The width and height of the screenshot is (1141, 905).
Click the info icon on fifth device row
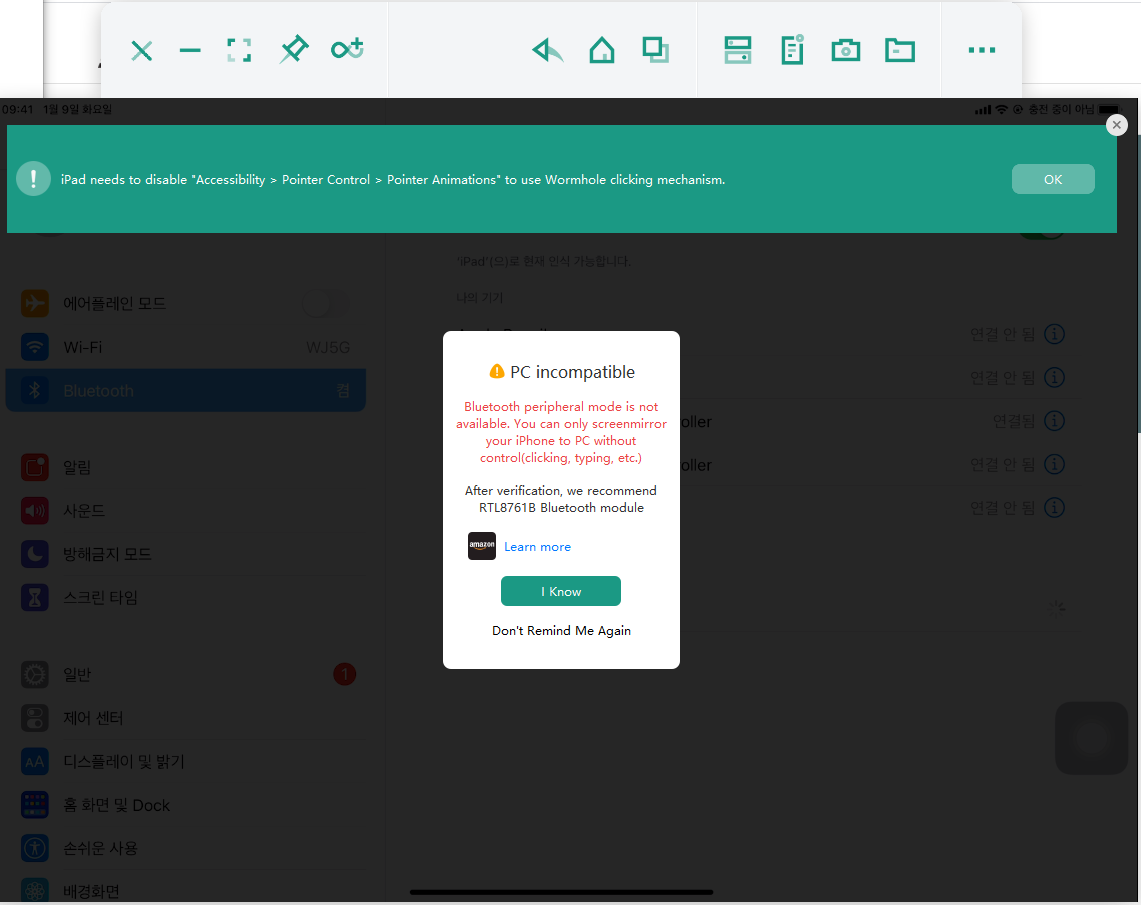(x=1054, y=507)
